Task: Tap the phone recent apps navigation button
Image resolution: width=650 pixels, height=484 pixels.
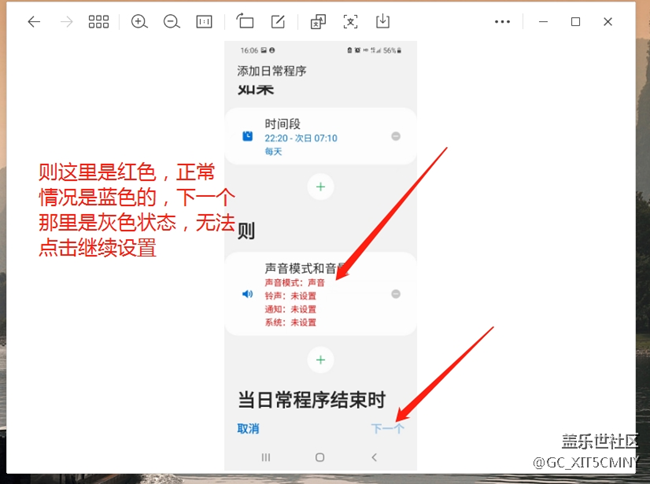Action: pos(266,457)
